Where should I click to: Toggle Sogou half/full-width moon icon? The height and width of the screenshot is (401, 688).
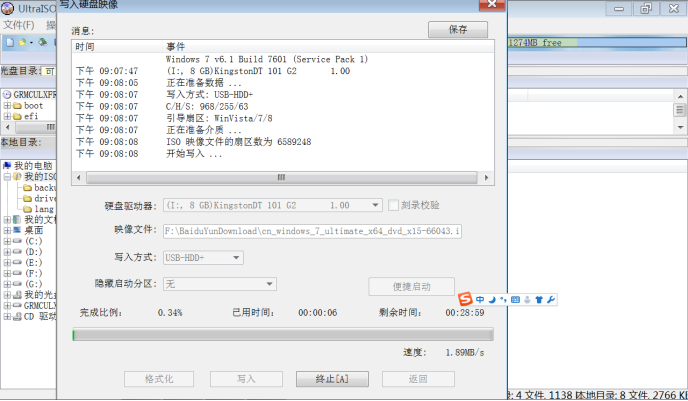(492, 300)
